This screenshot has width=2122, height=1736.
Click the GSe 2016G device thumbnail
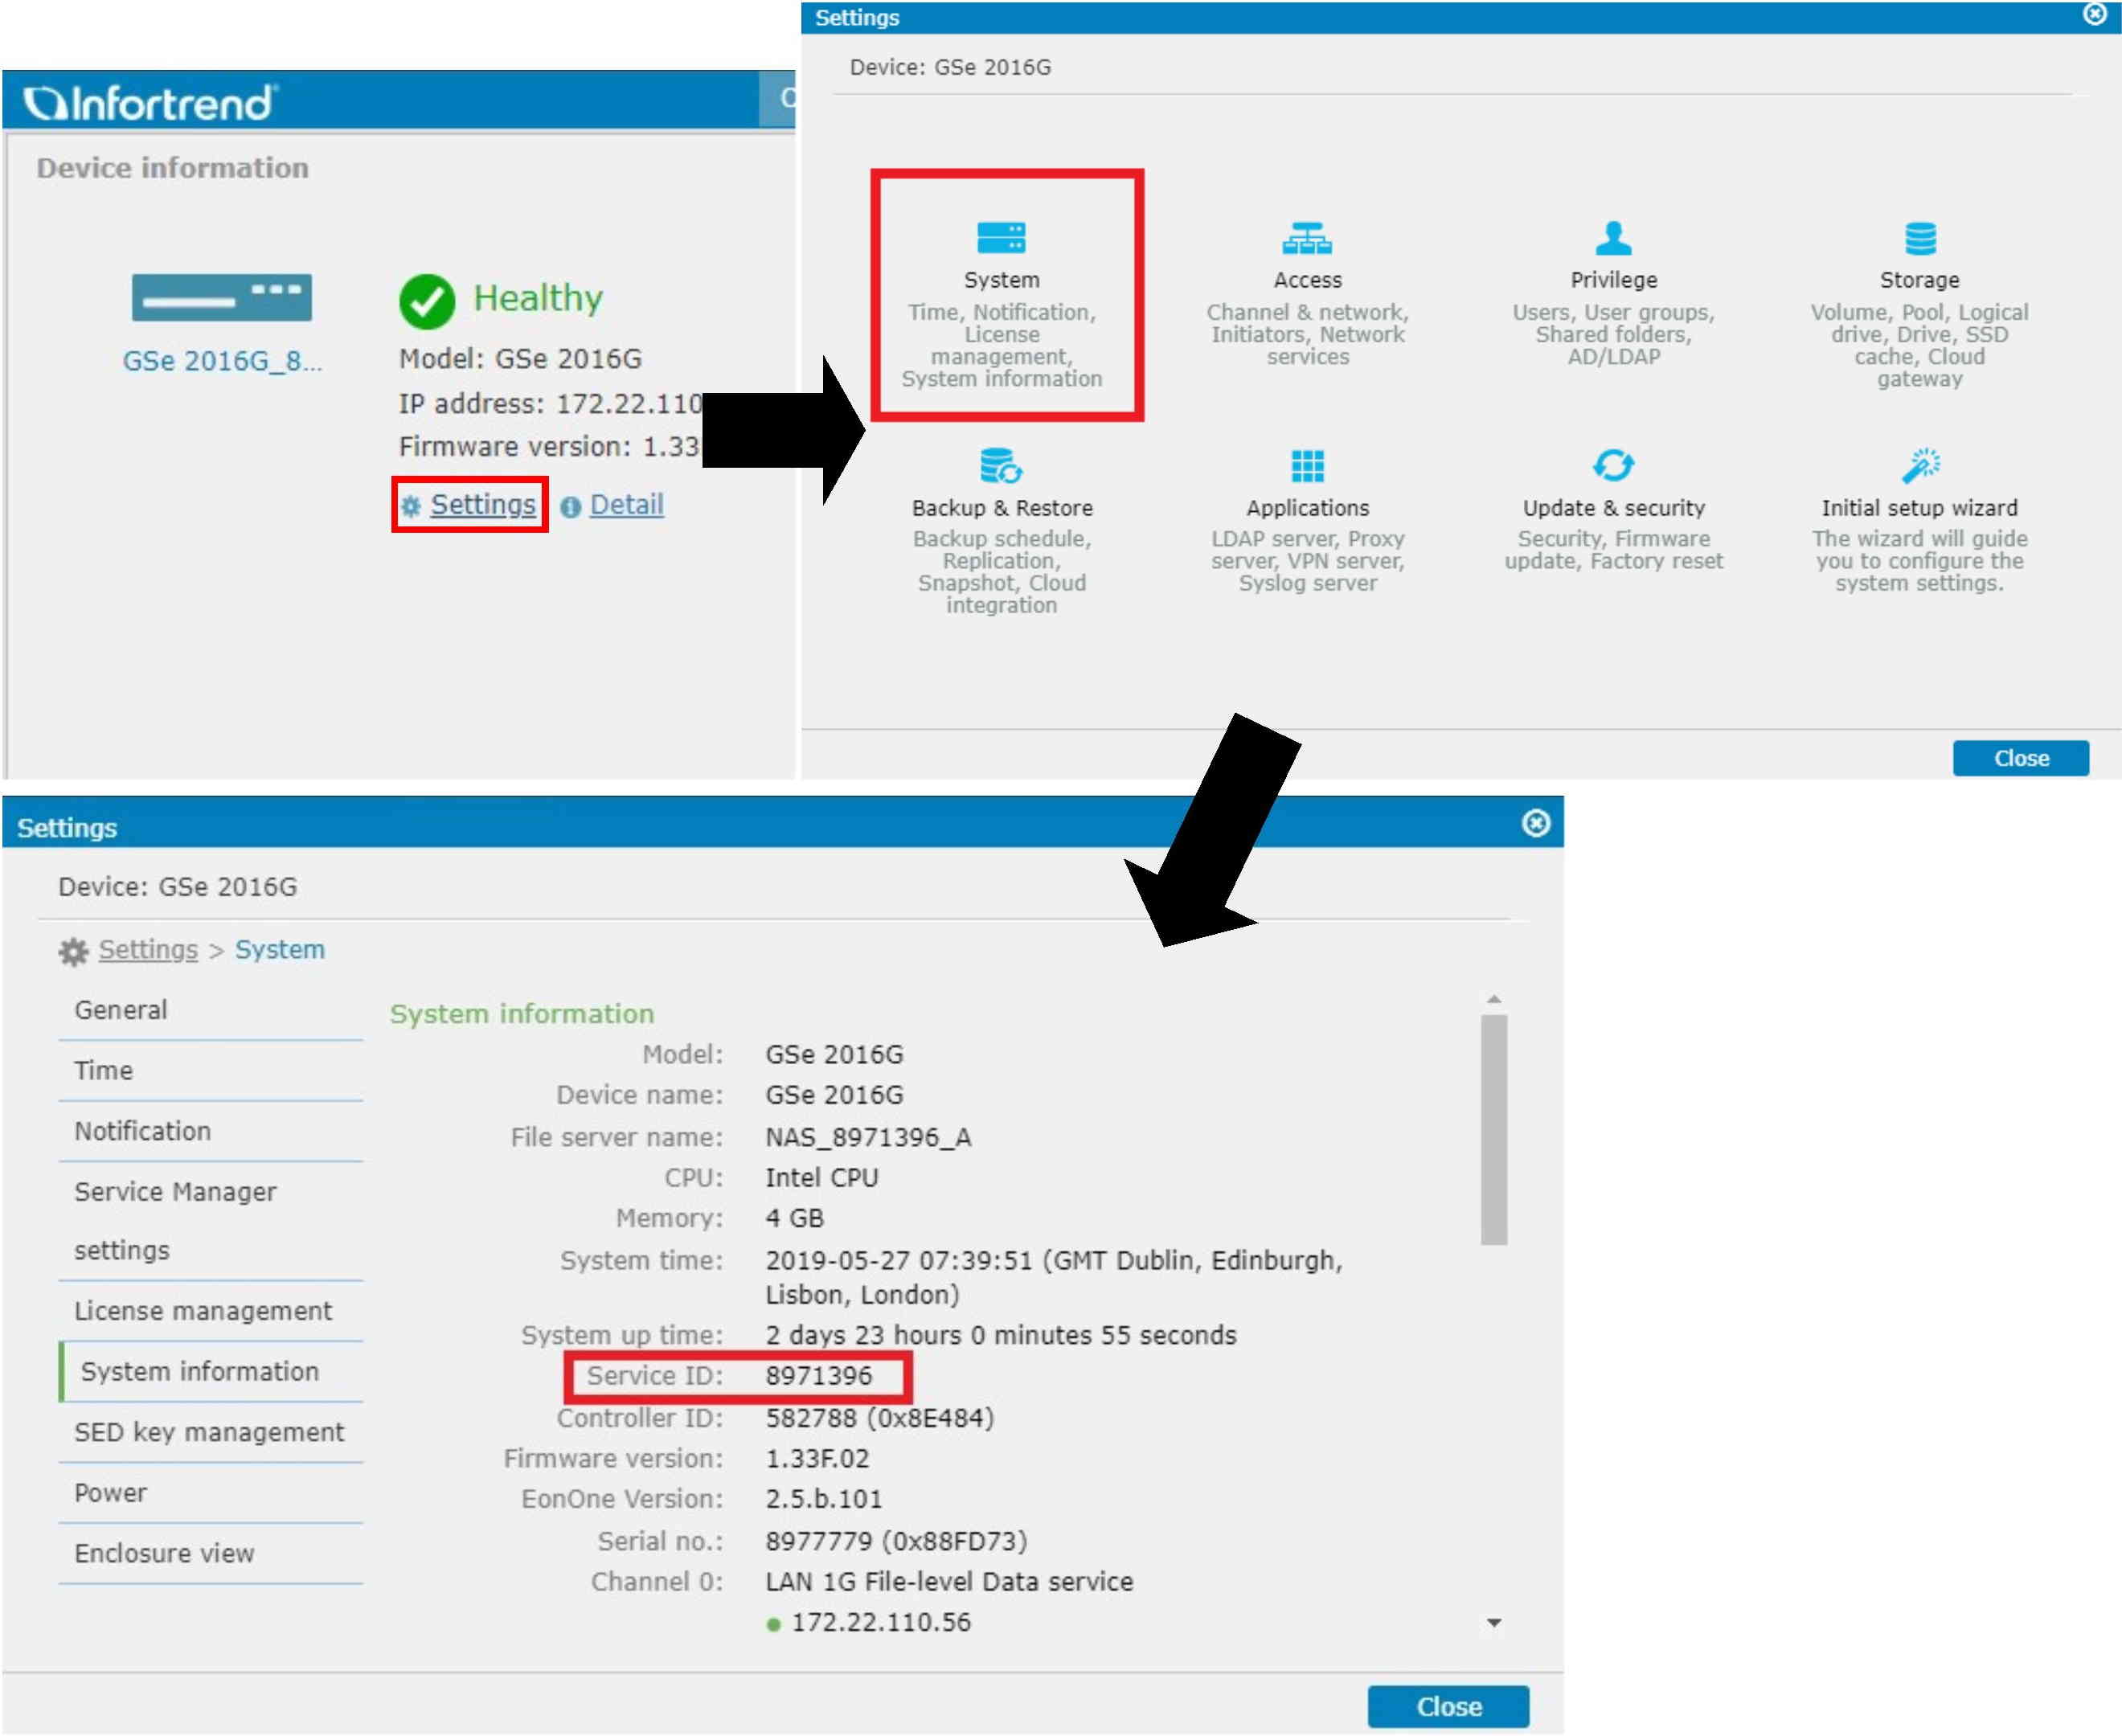[221, 298]
